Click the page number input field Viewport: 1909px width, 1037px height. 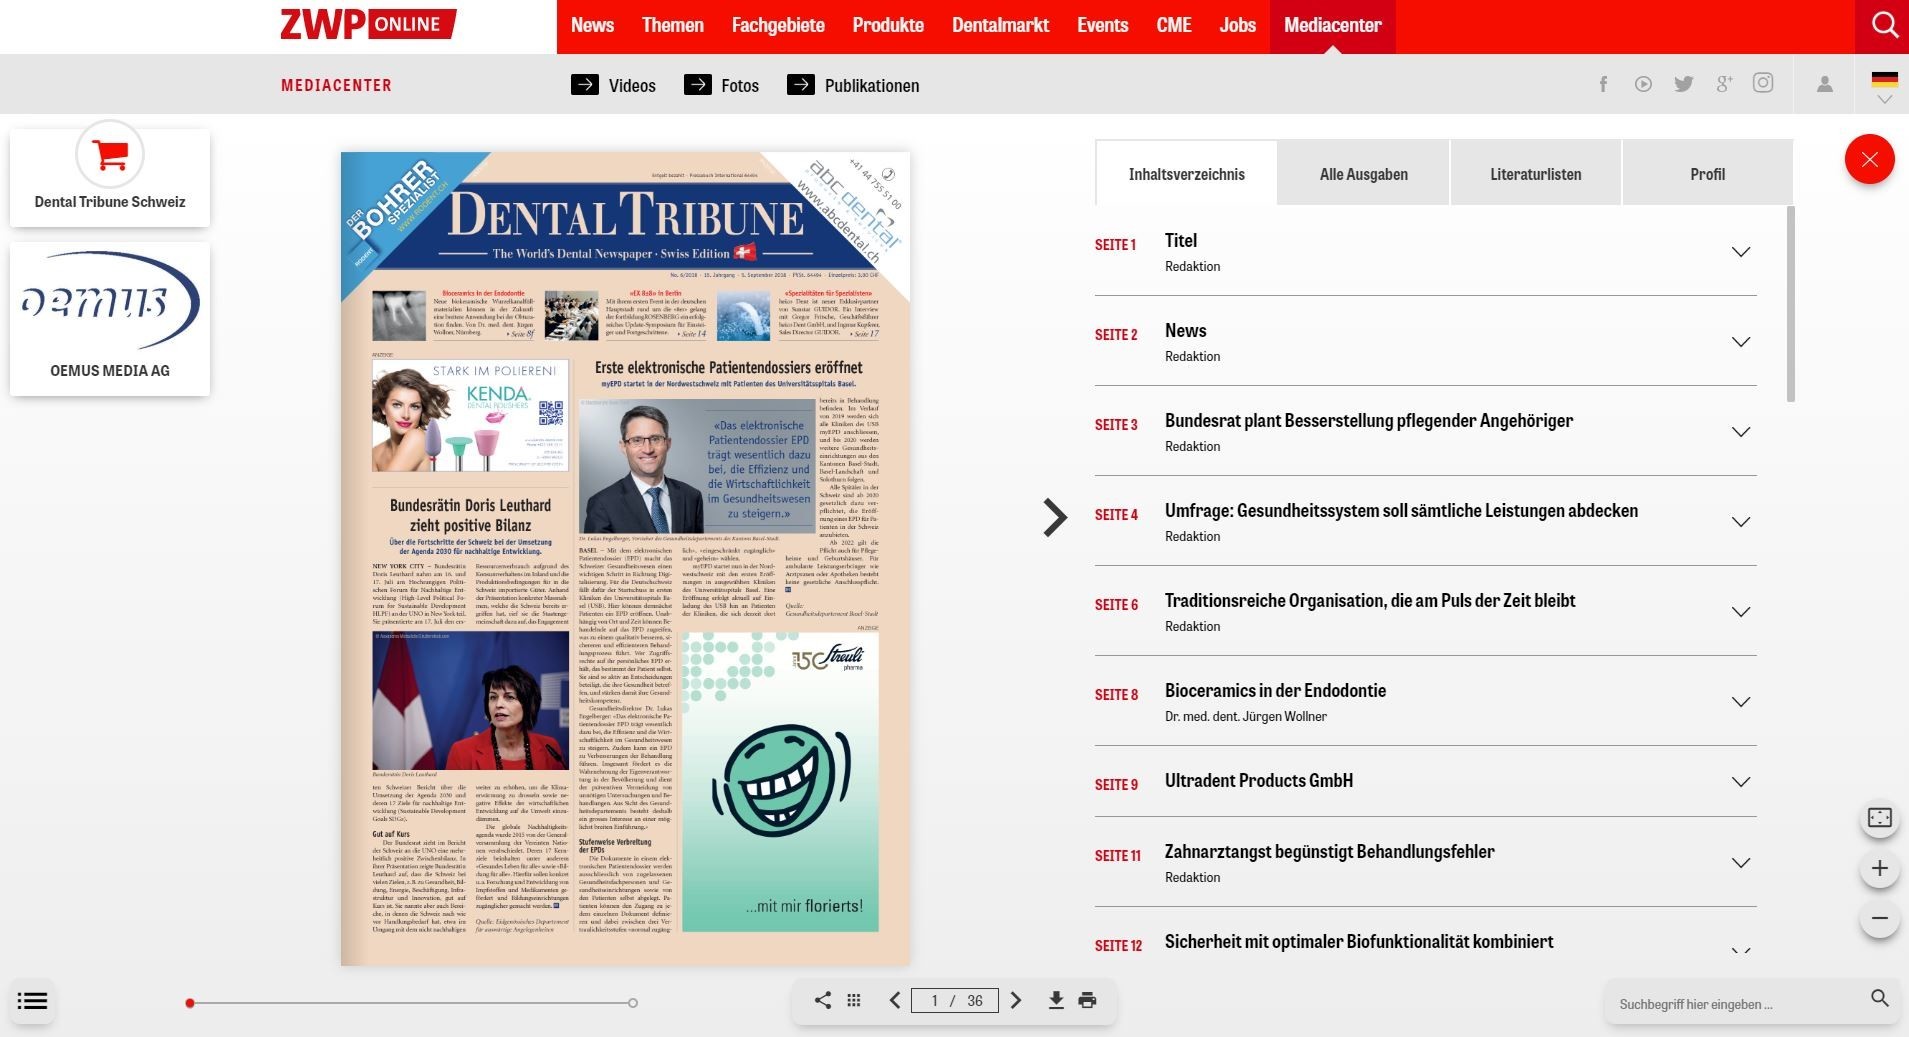point(955,1000)
